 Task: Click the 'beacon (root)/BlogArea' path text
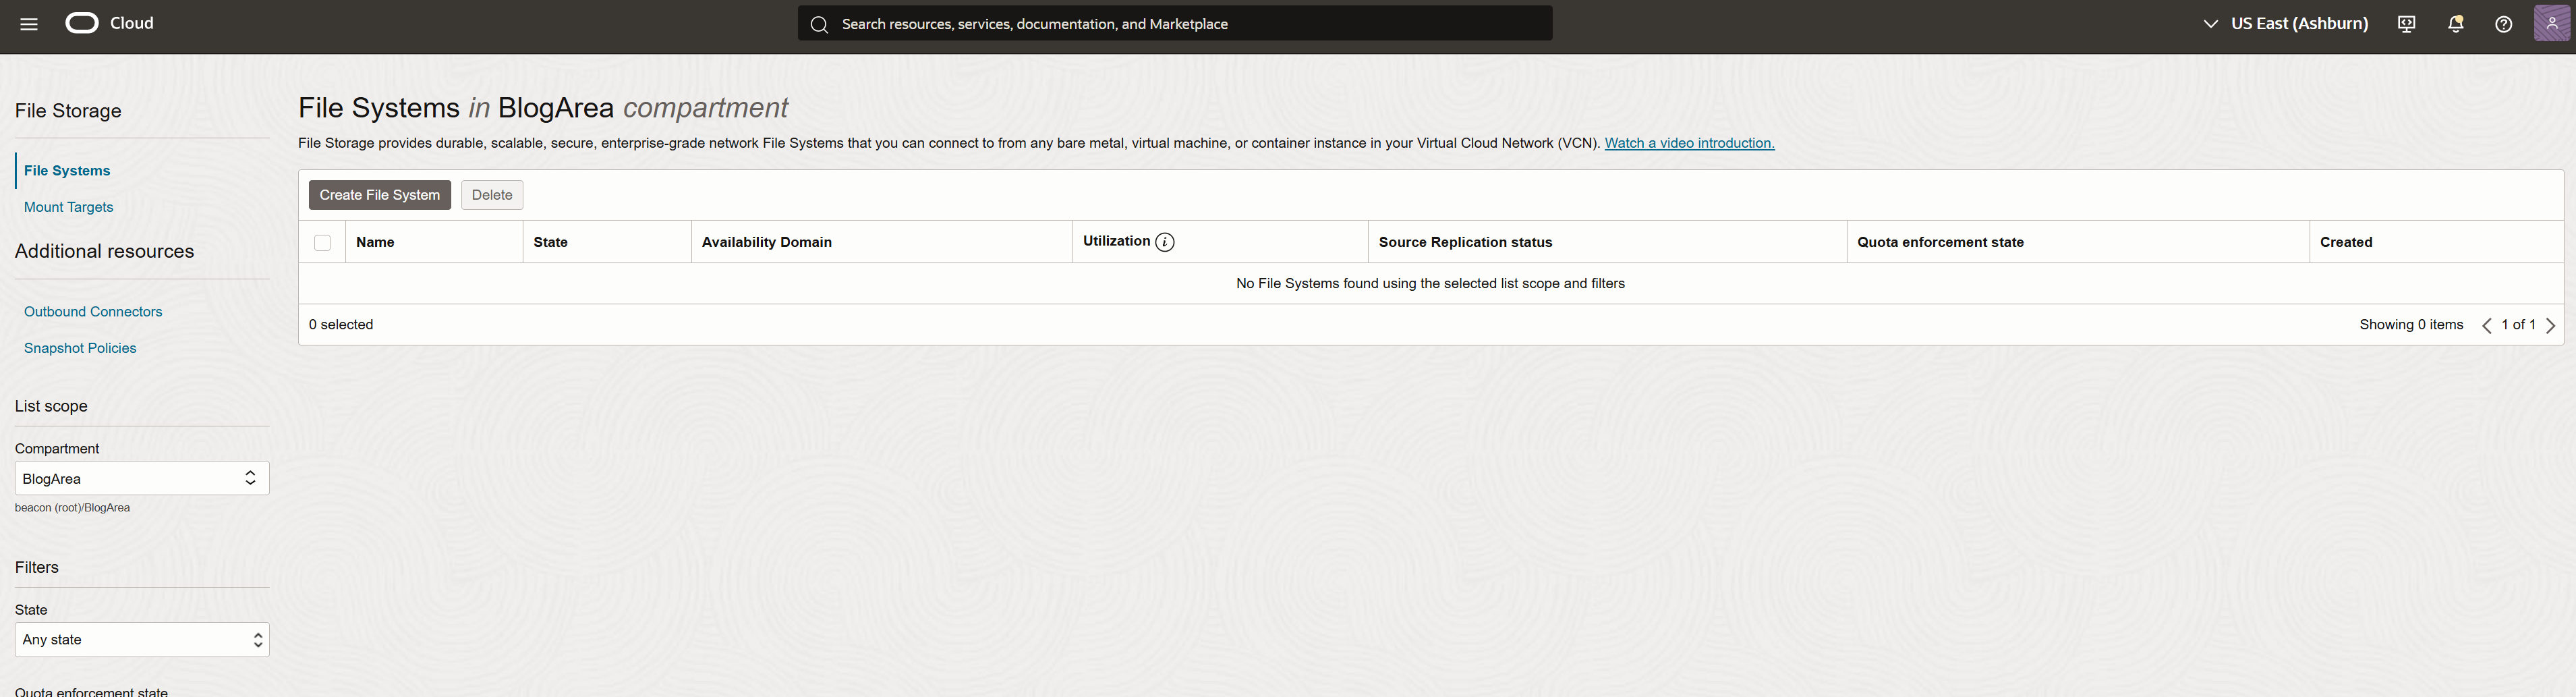(x=72, y=508)
